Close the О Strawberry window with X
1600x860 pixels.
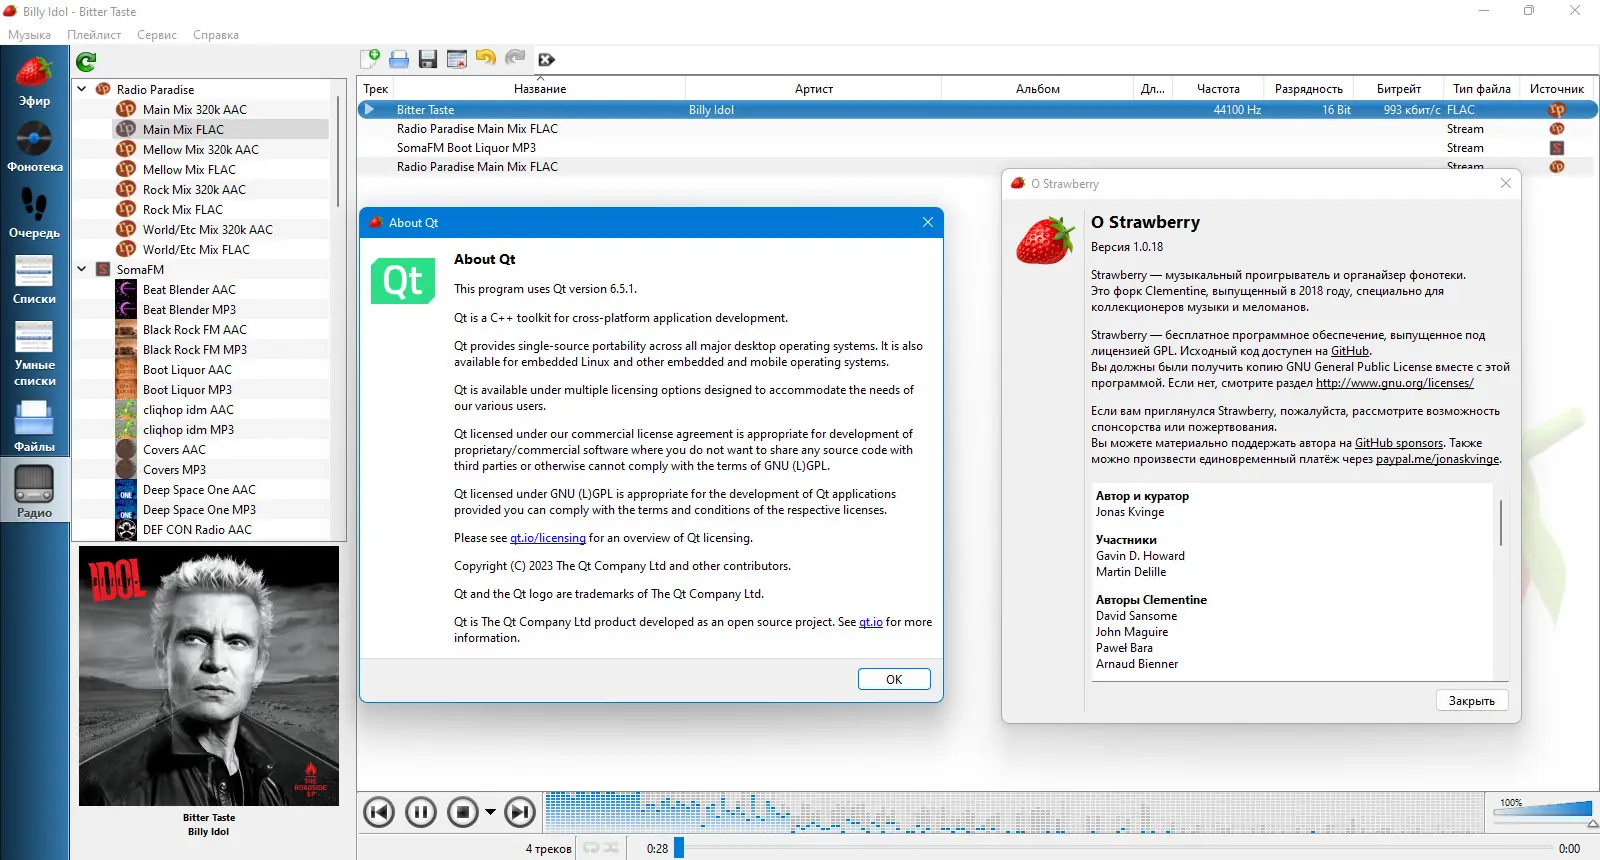pyautogui.click(x=1506, y=183)
